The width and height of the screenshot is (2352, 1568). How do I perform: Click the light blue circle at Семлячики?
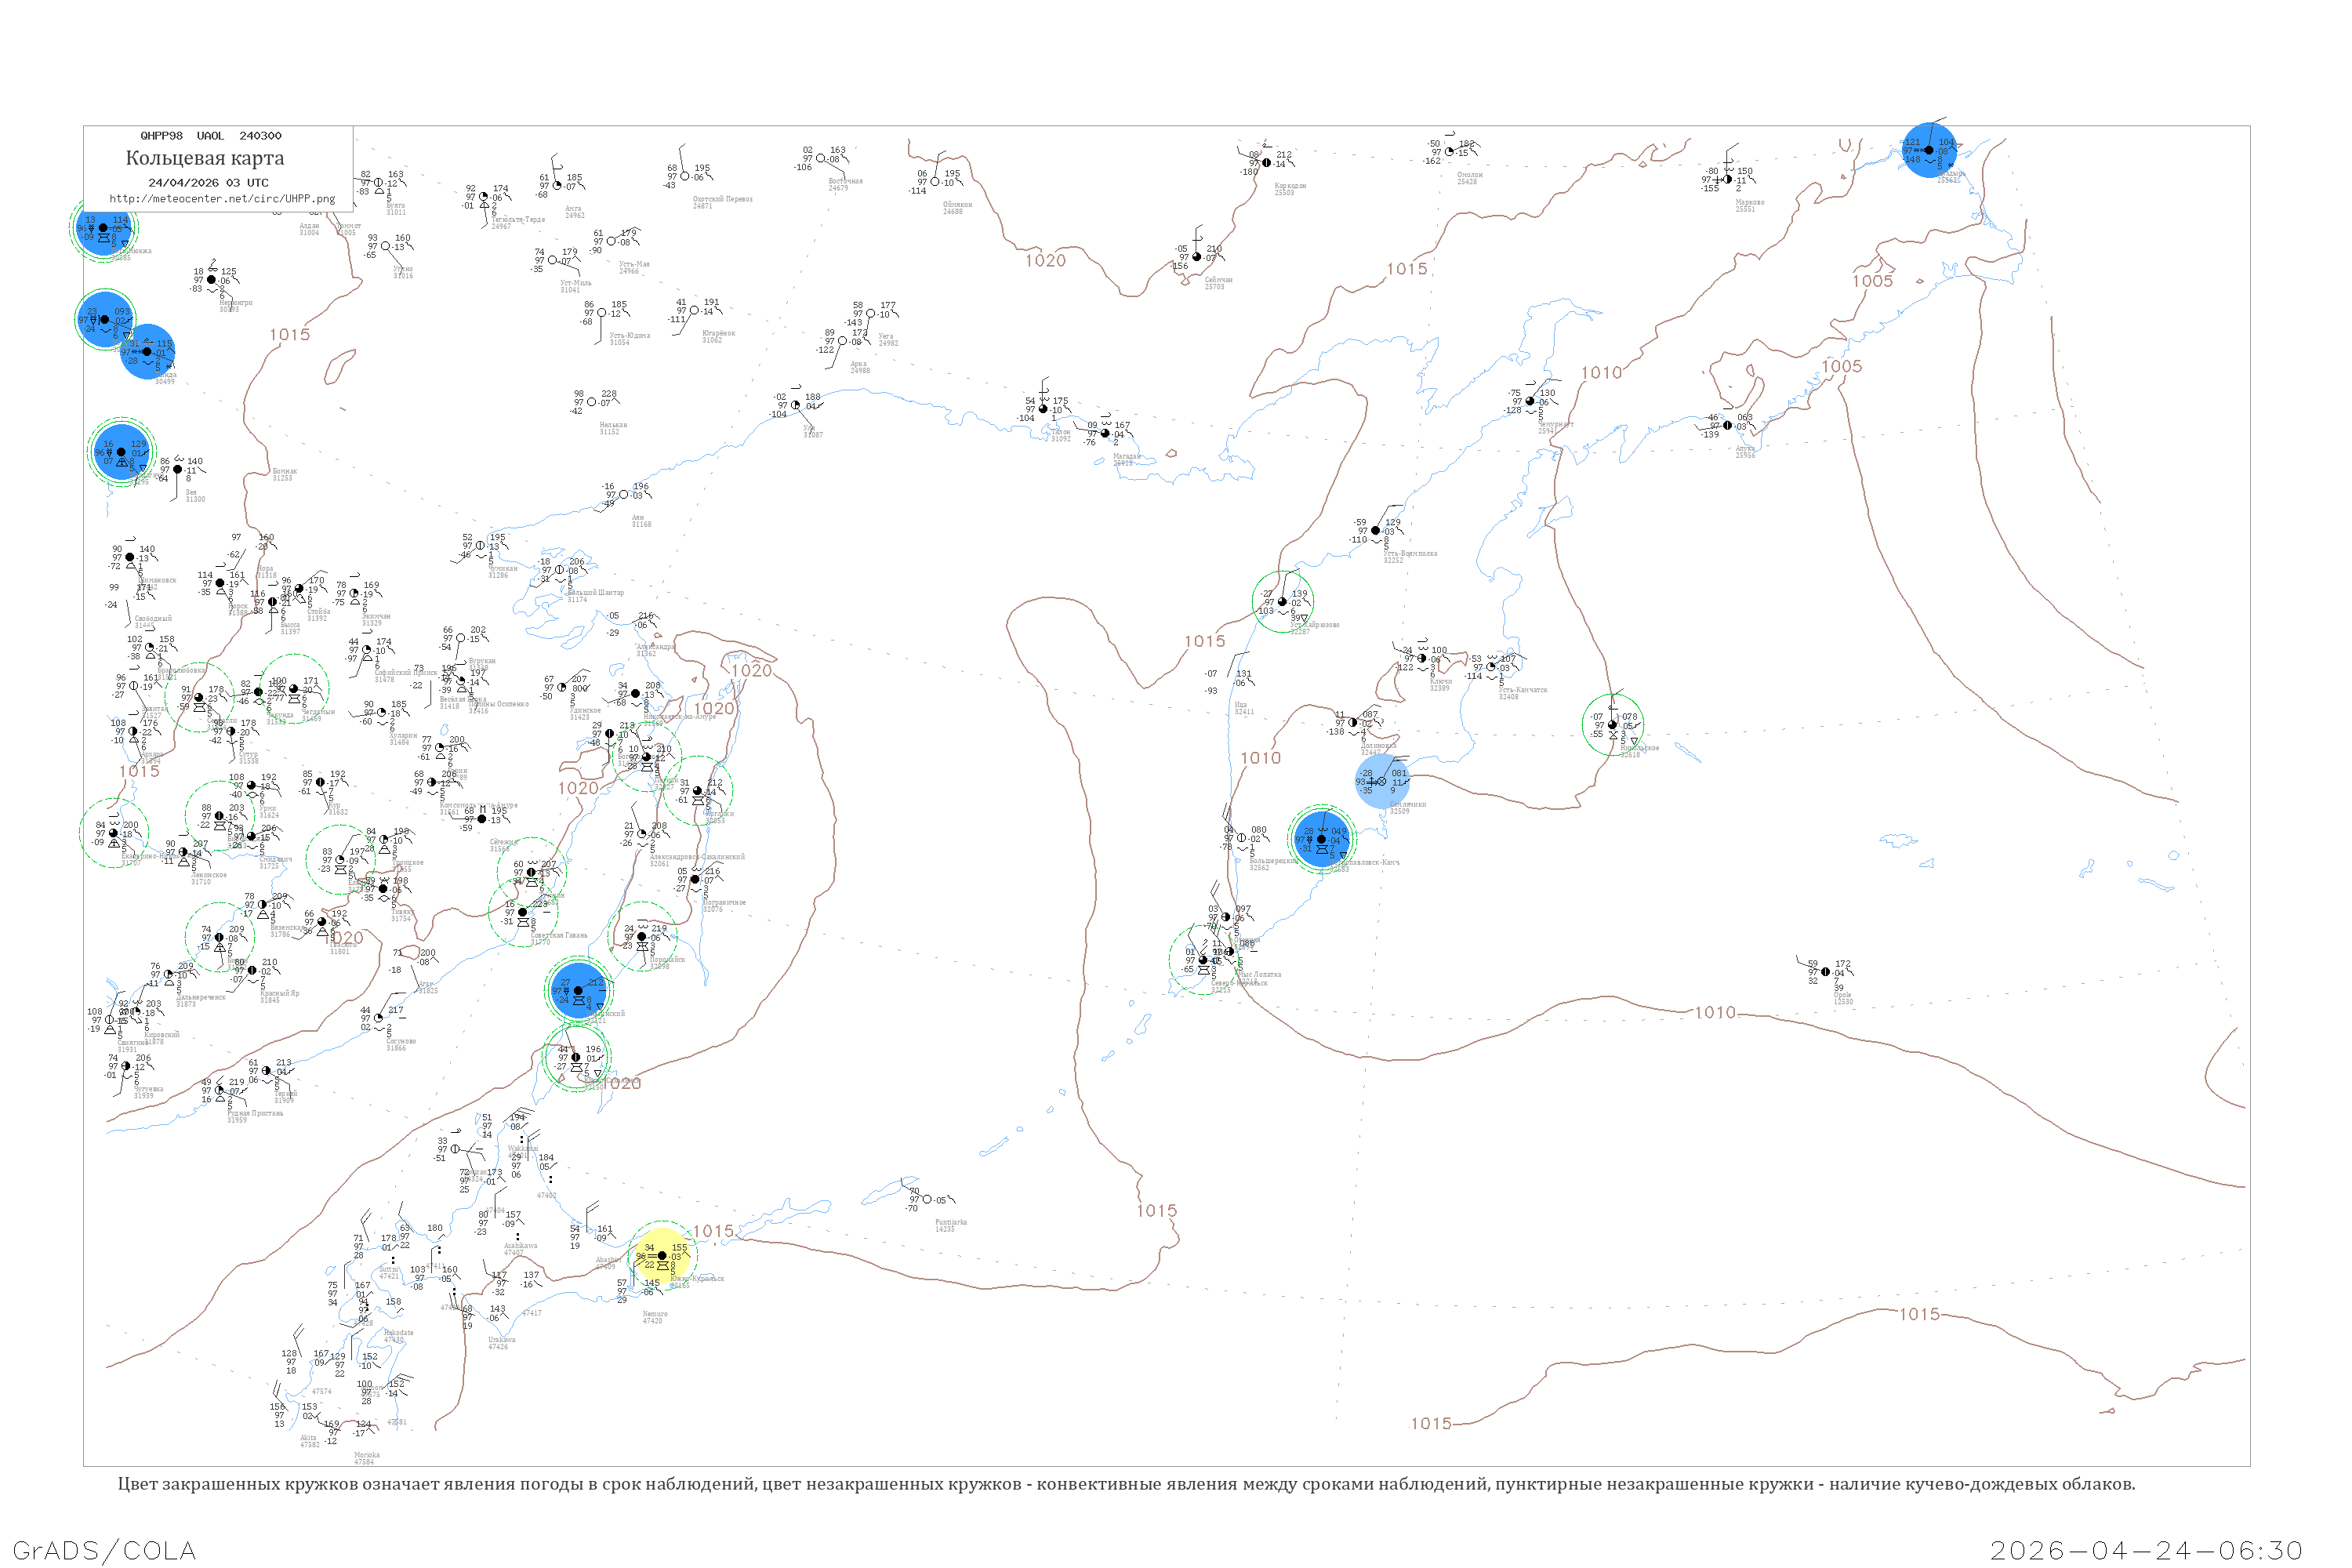click(1382, 781)
